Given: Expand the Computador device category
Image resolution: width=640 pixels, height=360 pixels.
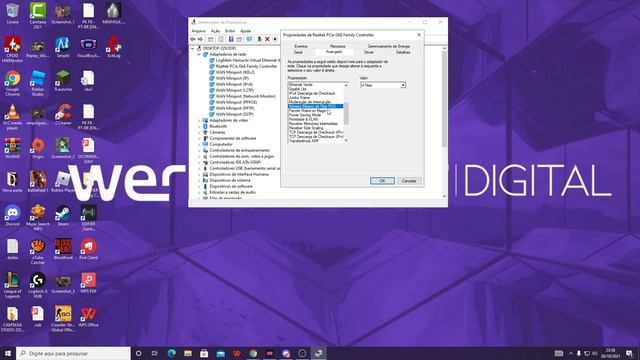Looking at the screenshot, I should 199,144.
